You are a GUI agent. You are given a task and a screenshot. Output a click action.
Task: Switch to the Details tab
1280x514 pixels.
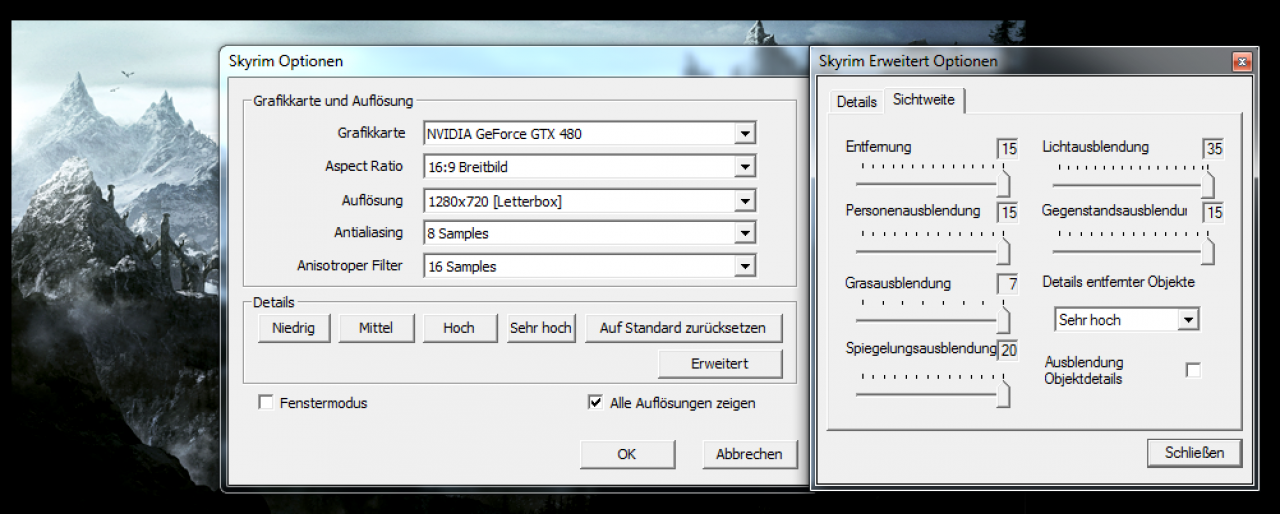pyautogui.click(x=856, y=102)
